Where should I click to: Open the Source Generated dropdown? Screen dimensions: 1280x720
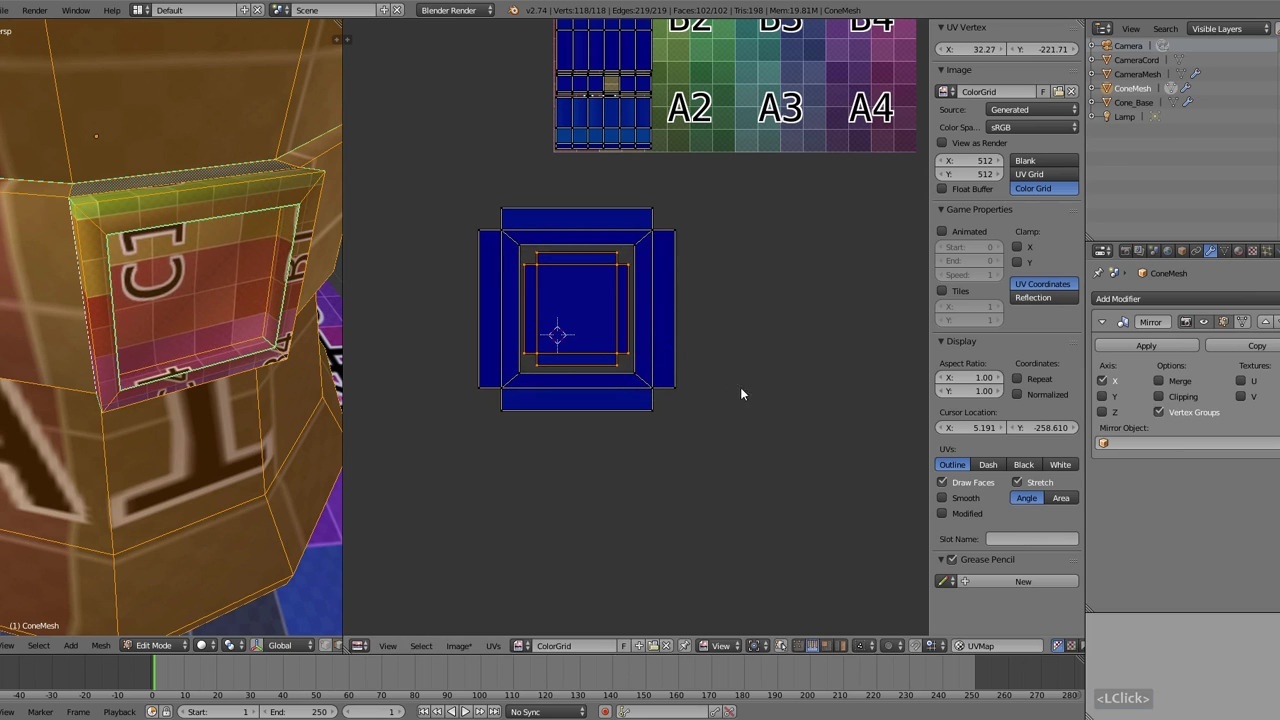pos(1032,110)
